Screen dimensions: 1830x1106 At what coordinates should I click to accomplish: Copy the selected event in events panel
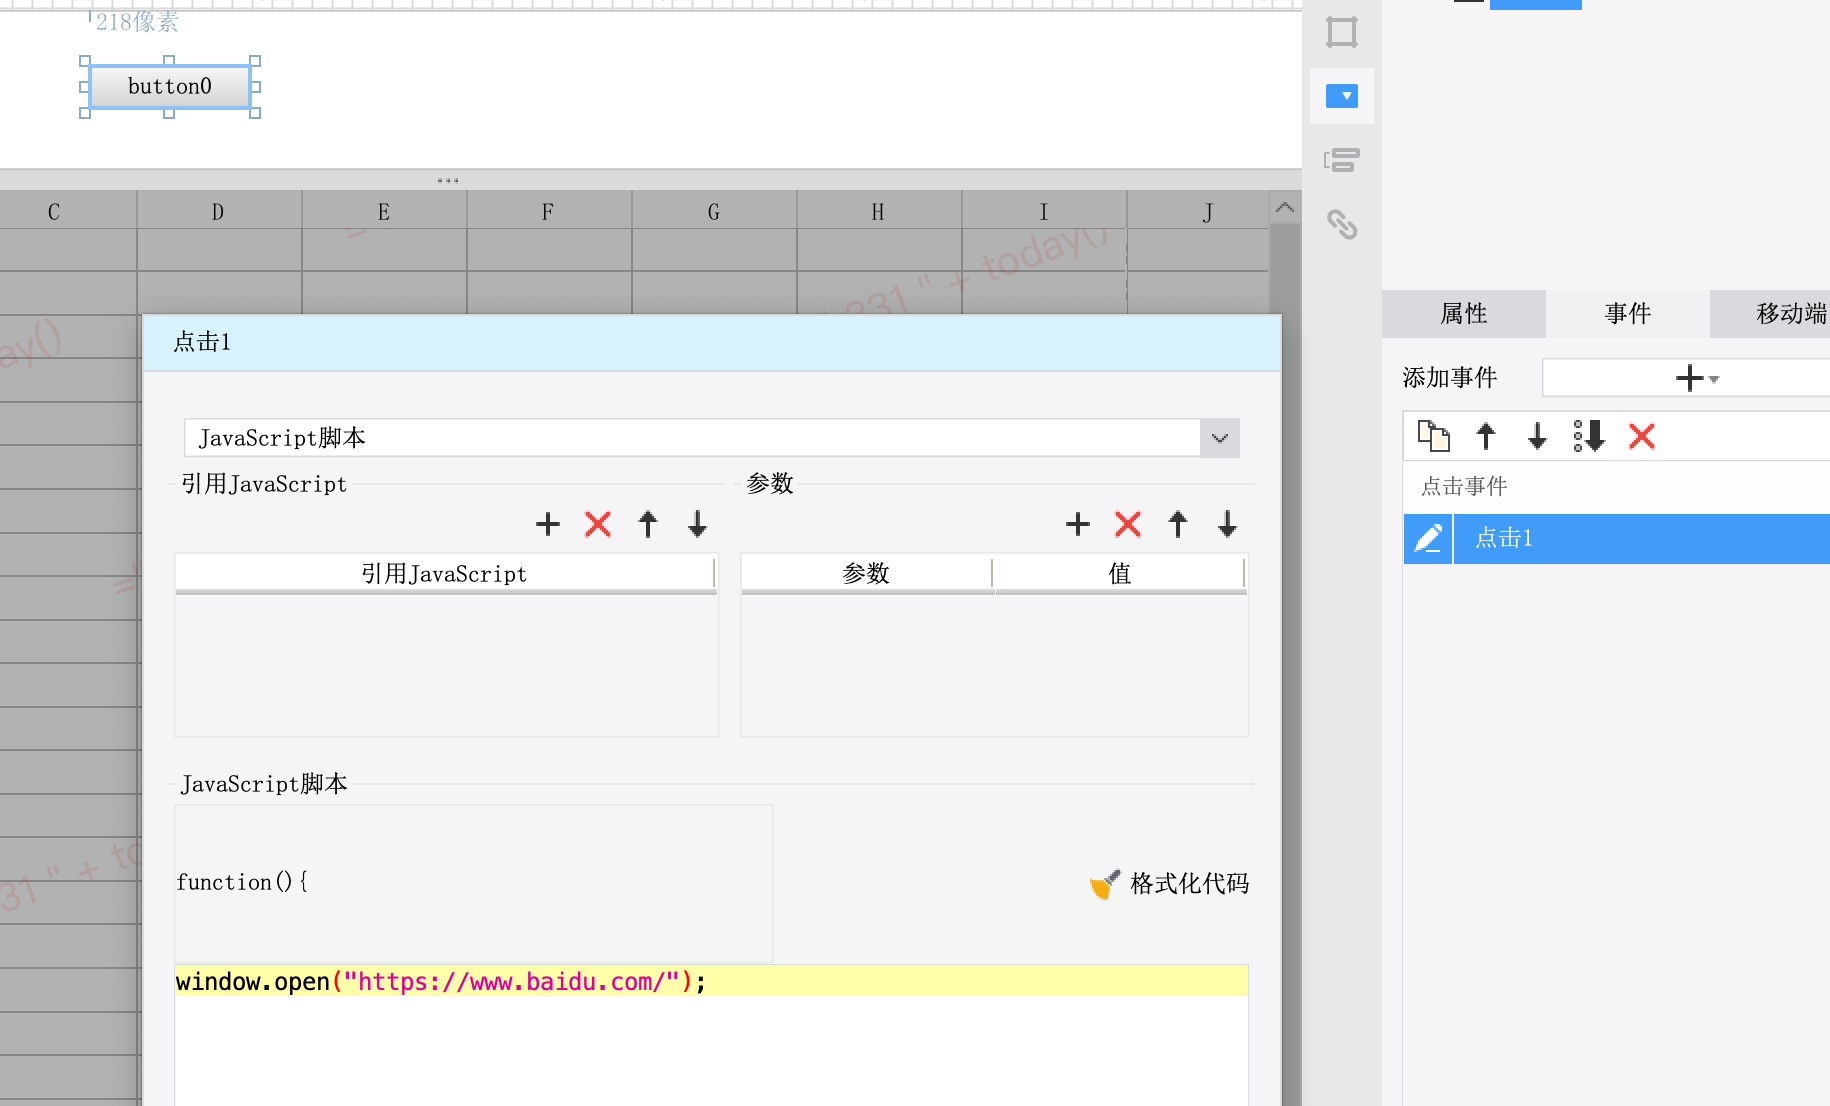tap(1434, 436)
